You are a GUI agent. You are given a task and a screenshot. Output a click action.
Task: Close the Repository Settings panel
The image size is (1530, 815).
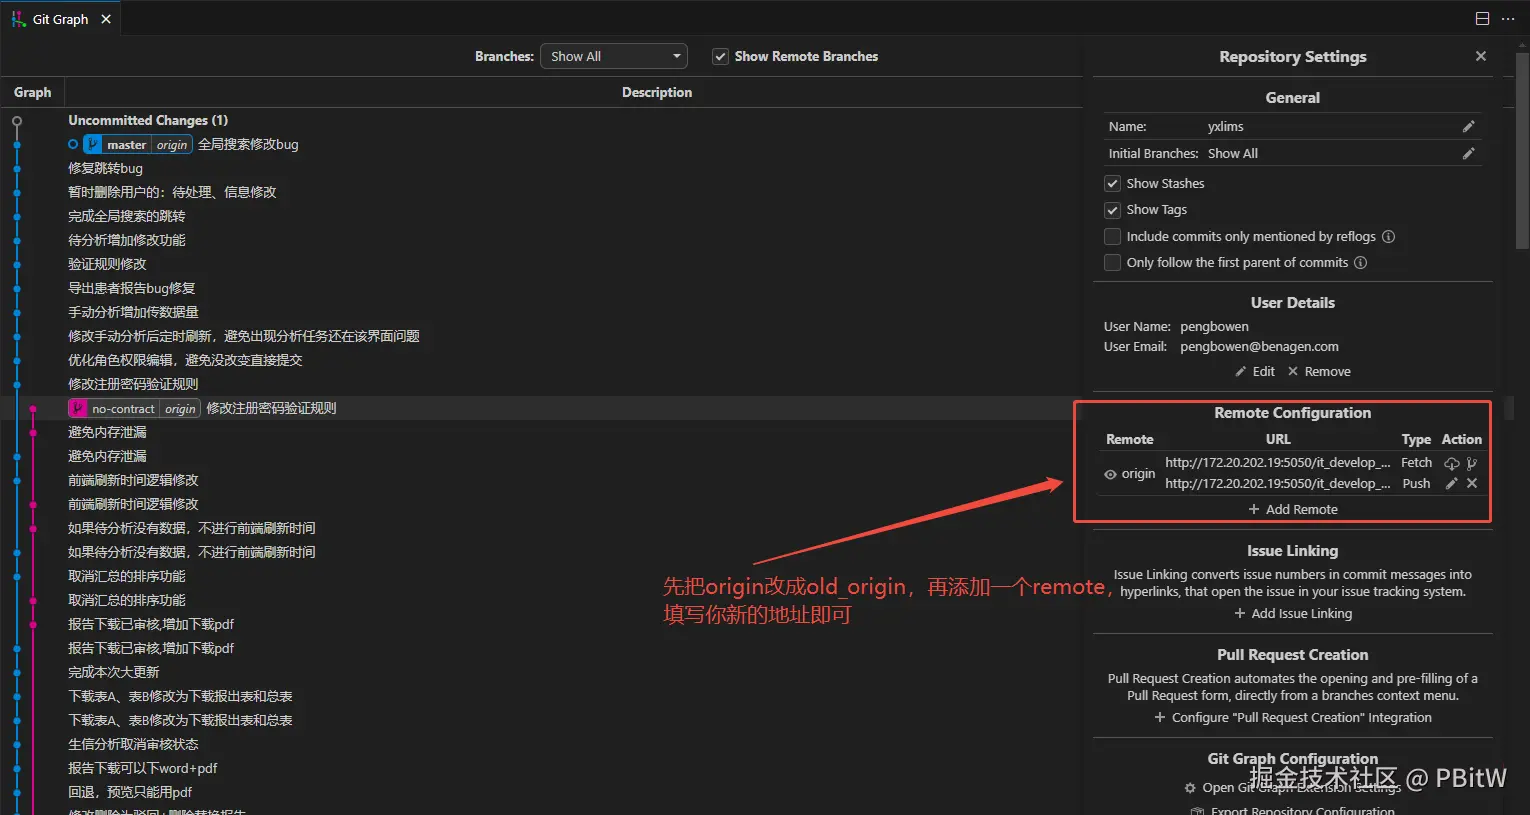(1481, 57)
